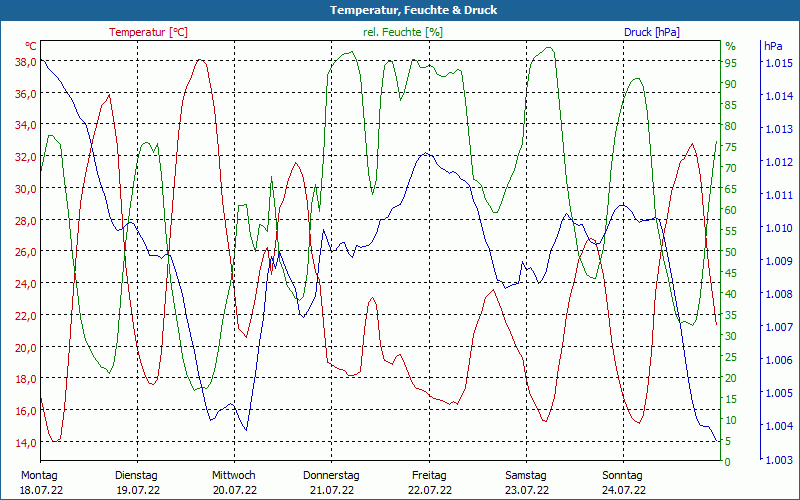Select the red Temperatur [°C] legend label
Viewport: 800px width, 500px height.
(148, 32)
